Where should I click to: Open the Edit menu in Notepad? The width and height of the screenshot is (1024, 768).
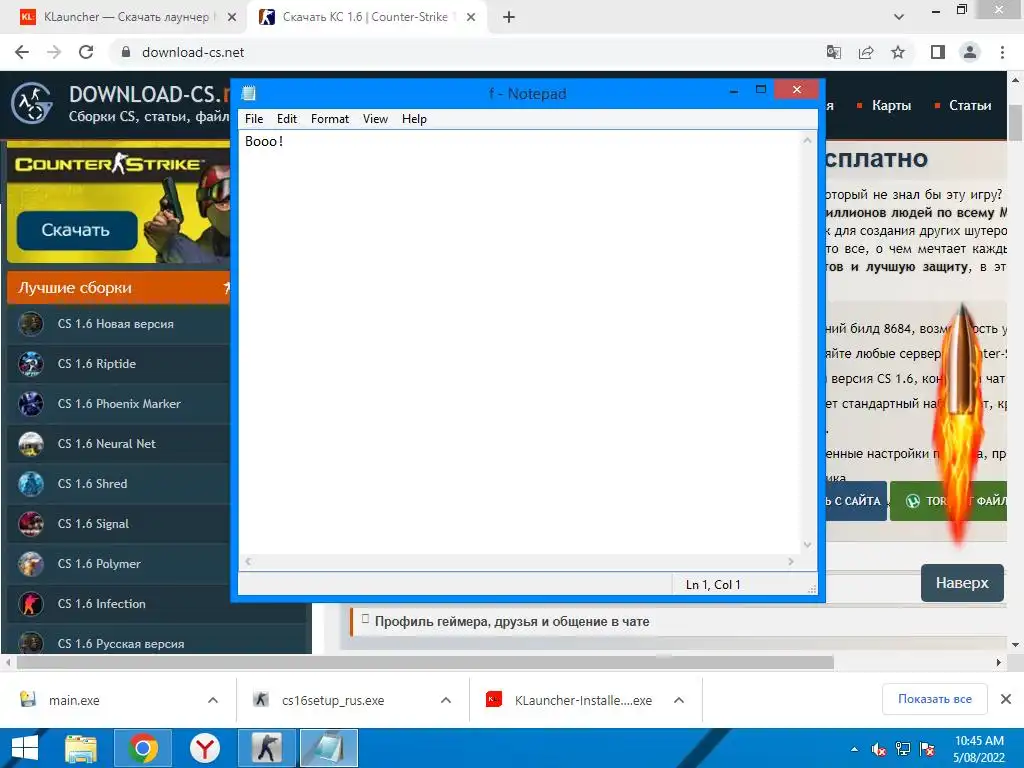tap(287, 119)
